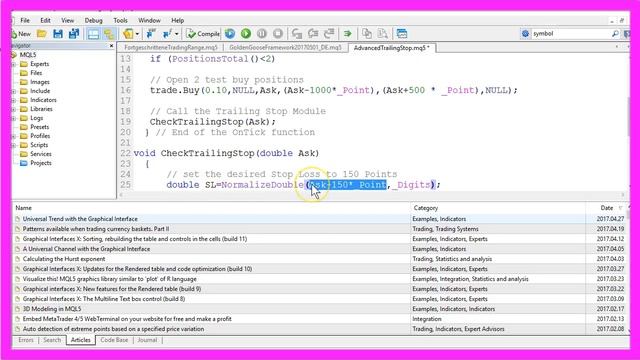The width and height of the screenshot is (640, 360).
Task: Click Step Out debug icon
Action: [329, 34]
